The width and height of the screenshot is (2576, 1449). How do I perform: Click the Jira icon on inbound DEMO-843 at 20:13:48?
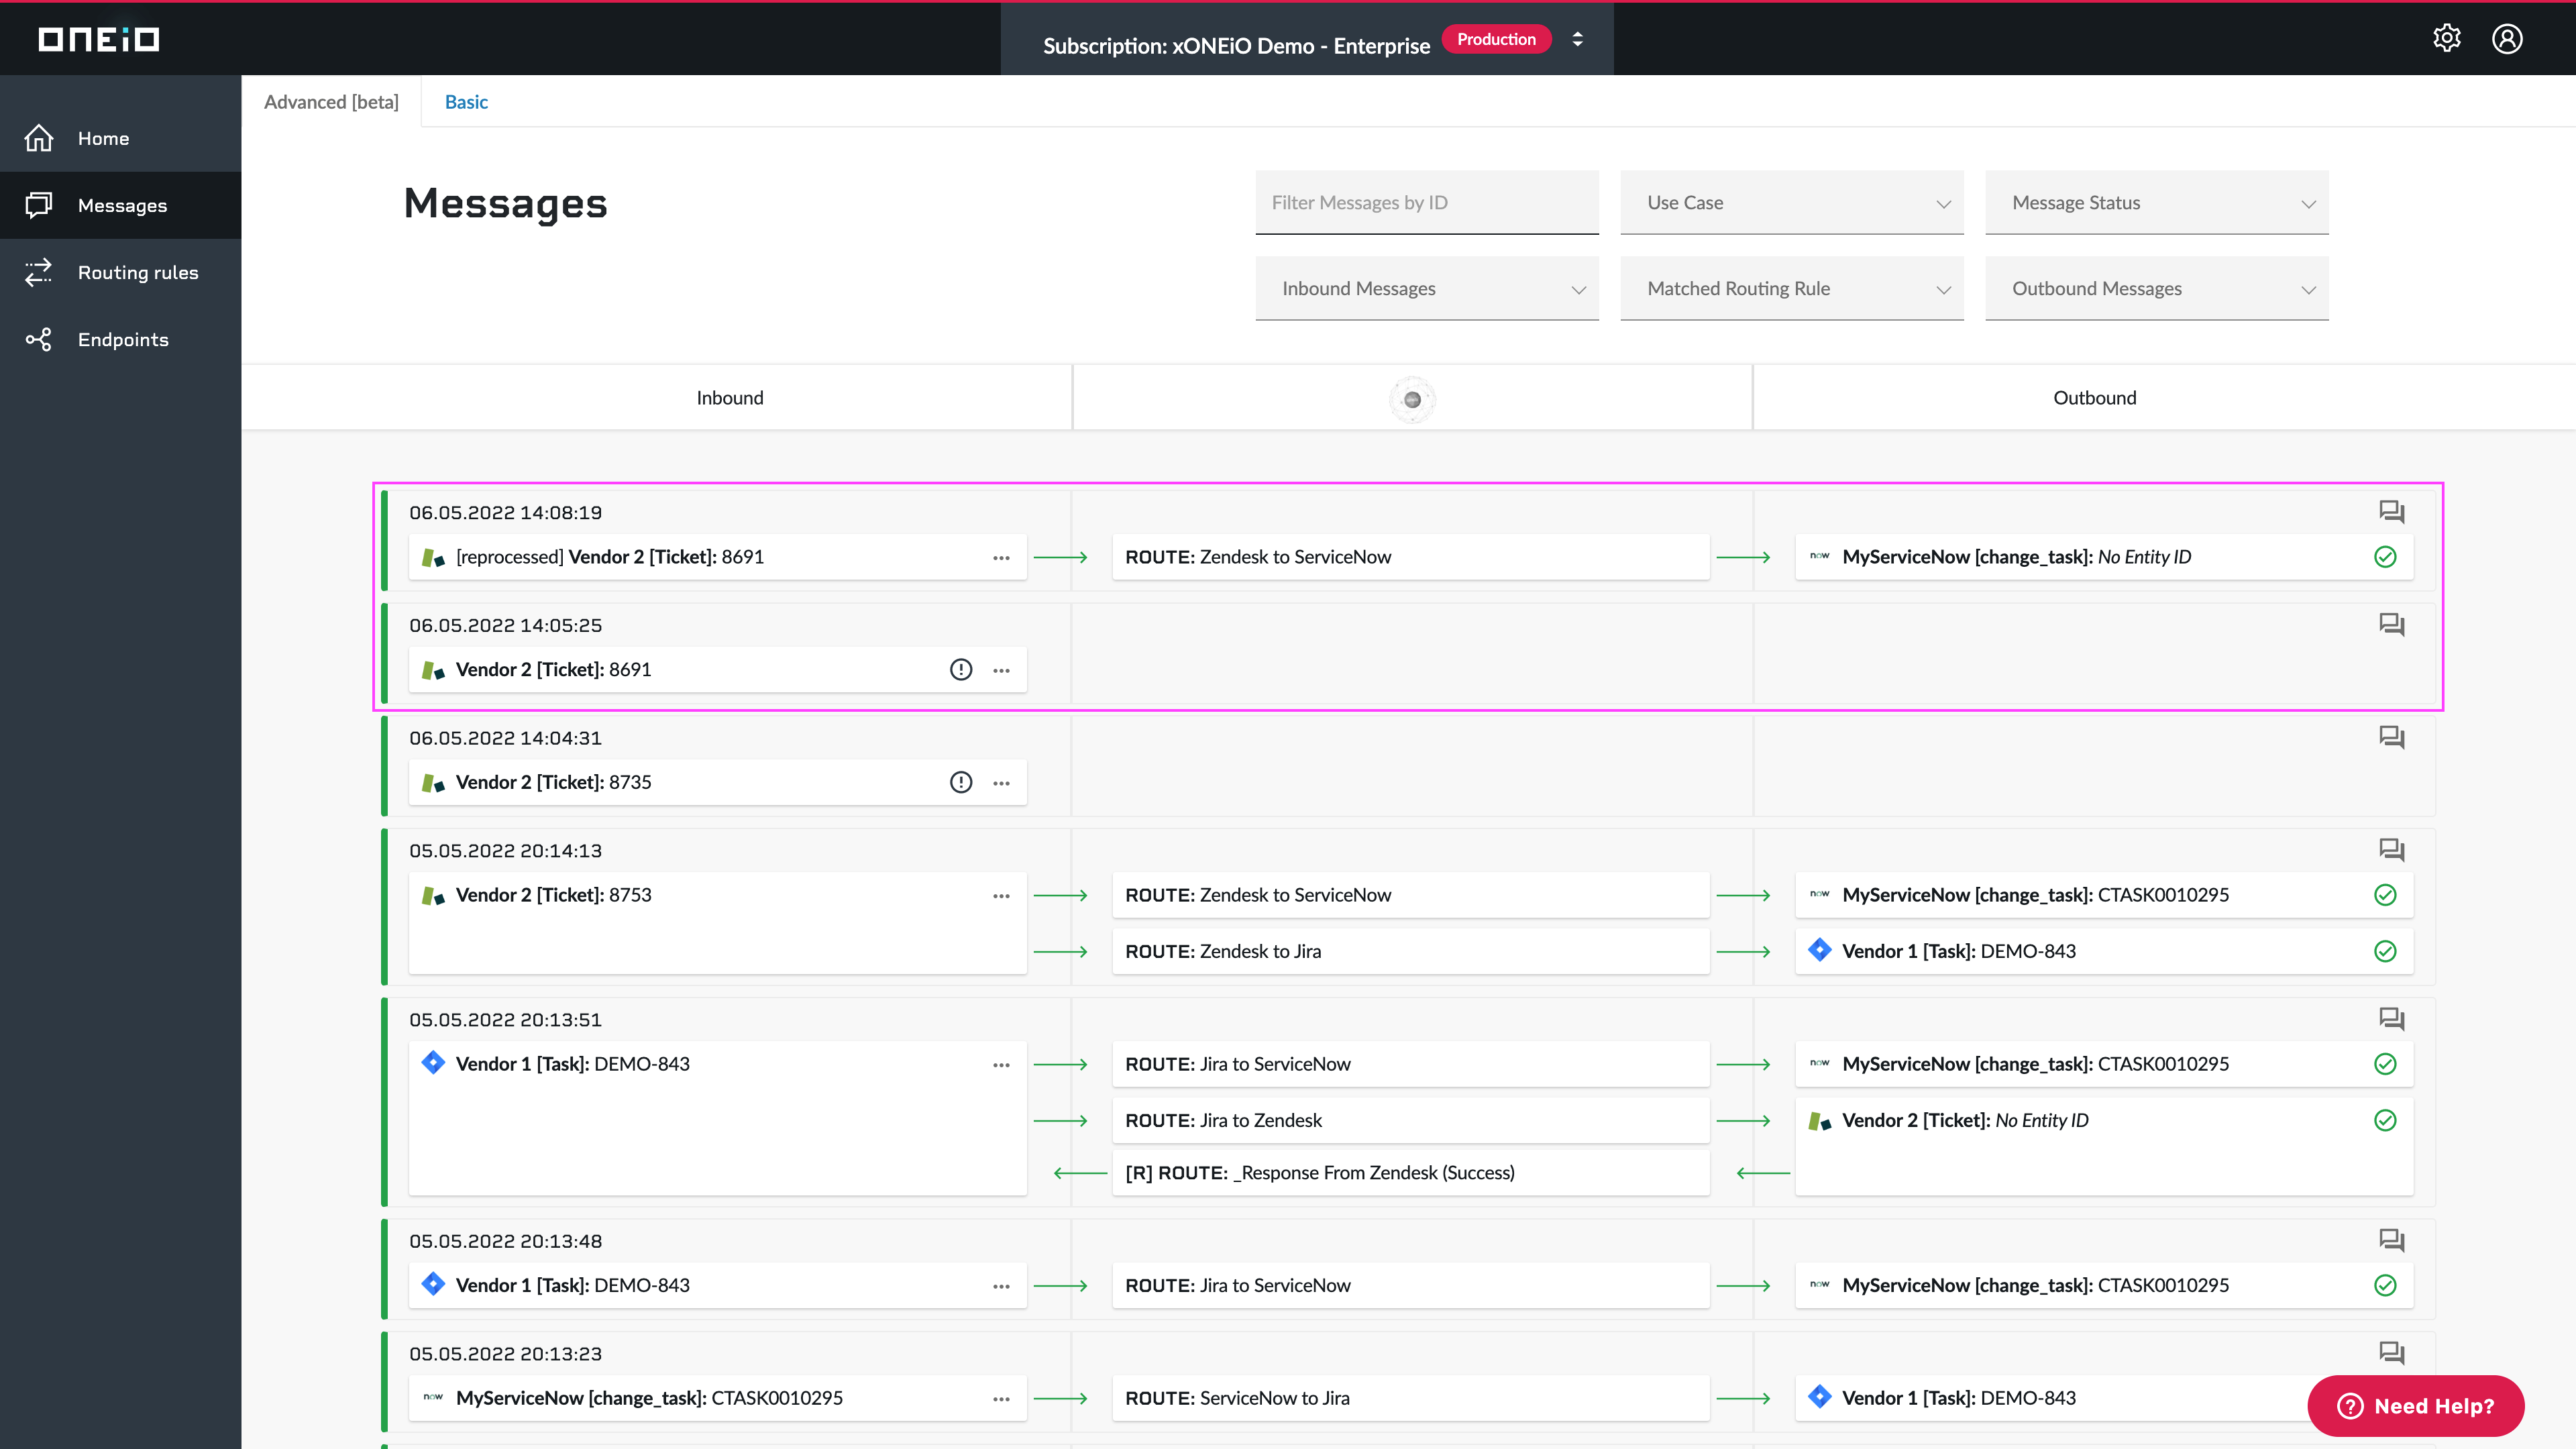pyautogui.click(x=433, y=1284)
